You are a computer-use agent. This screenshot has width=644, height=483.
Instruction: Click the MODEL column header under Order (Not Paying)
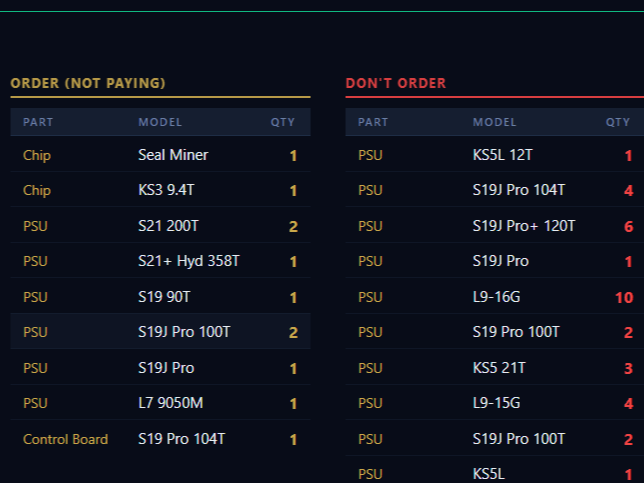[x=160, y=122]
